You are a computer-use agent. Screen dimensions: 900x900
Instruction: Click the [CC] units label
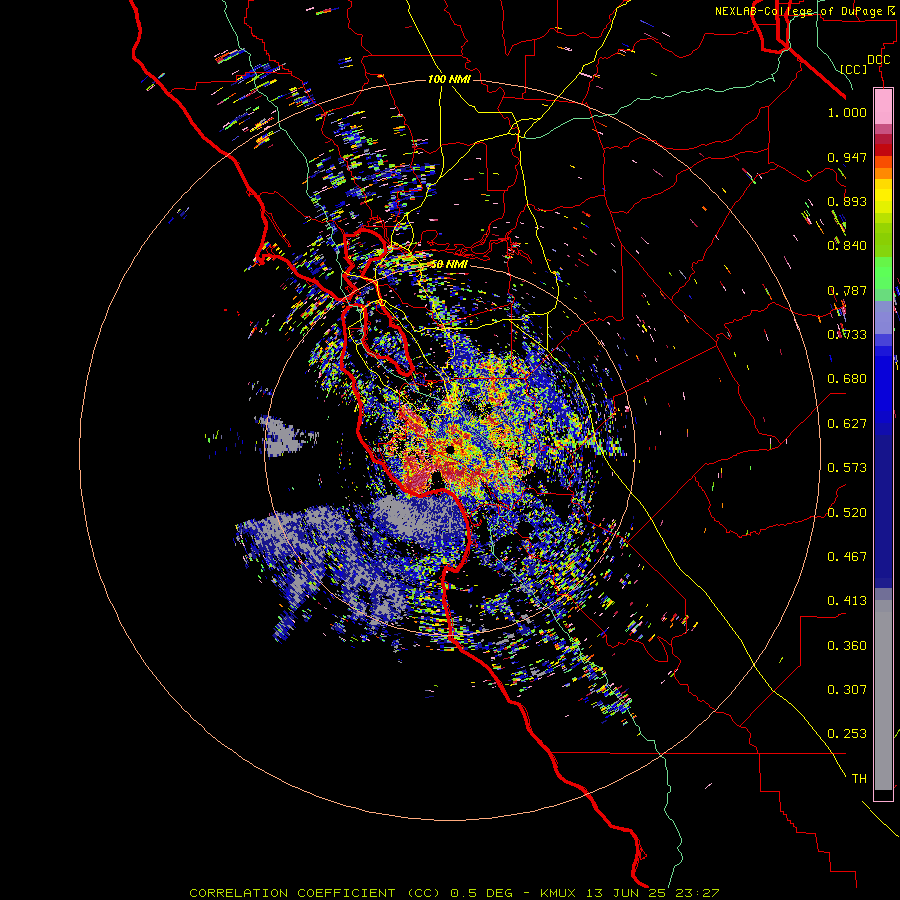click(854, 69)
